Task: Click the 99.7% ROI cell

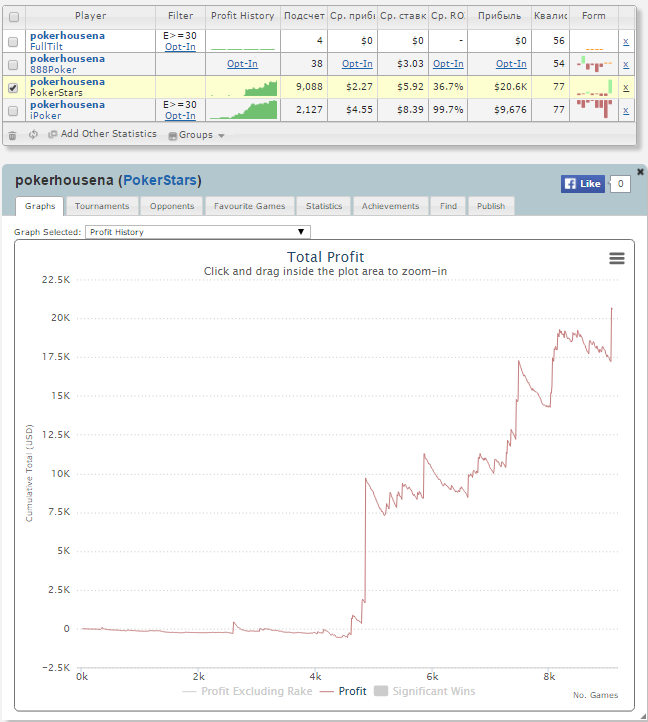Action: pyautogui.click(x=448, y=110)
